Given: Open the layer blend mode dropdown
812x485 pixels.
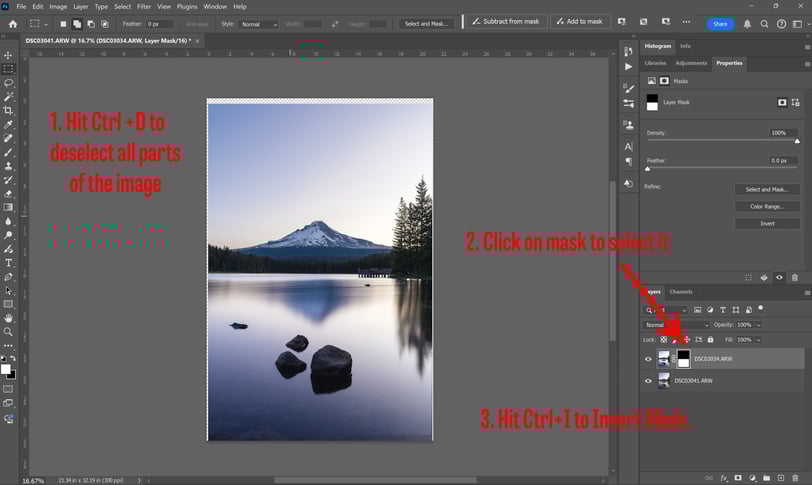Looking at the screenshot, I should [676, 325].
